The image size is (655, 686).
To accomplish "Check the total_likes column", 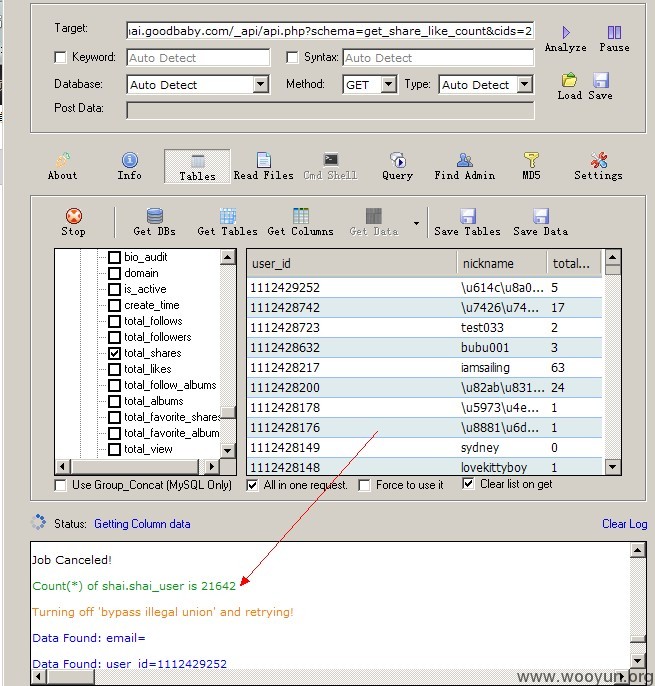I will 115,369.
